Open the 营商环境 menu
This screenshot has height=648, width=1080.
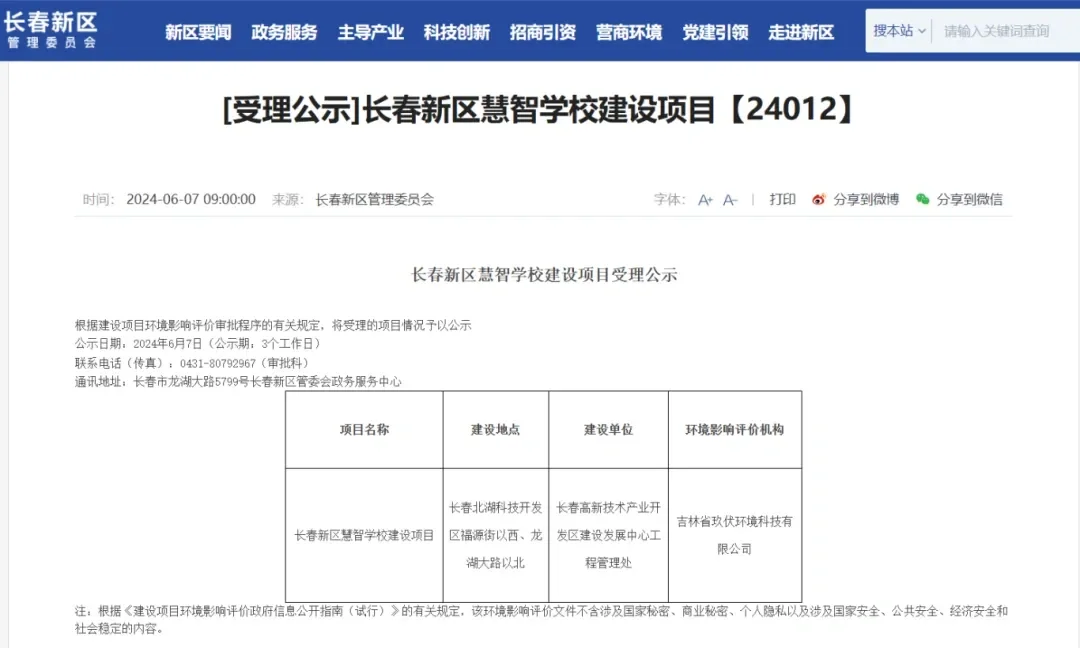(x=629, y=32)
